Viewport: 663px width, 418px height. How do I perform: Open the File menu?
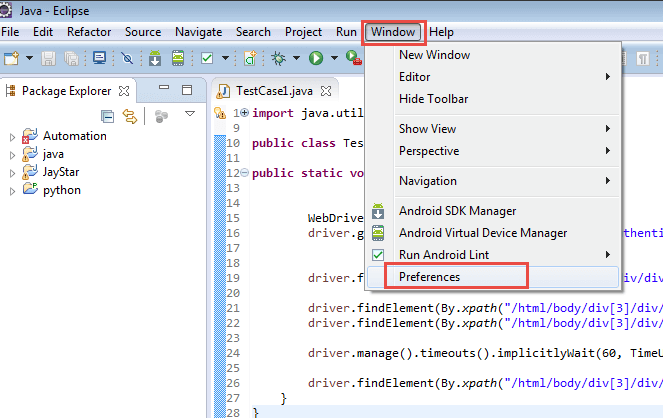tap(10, 32)
